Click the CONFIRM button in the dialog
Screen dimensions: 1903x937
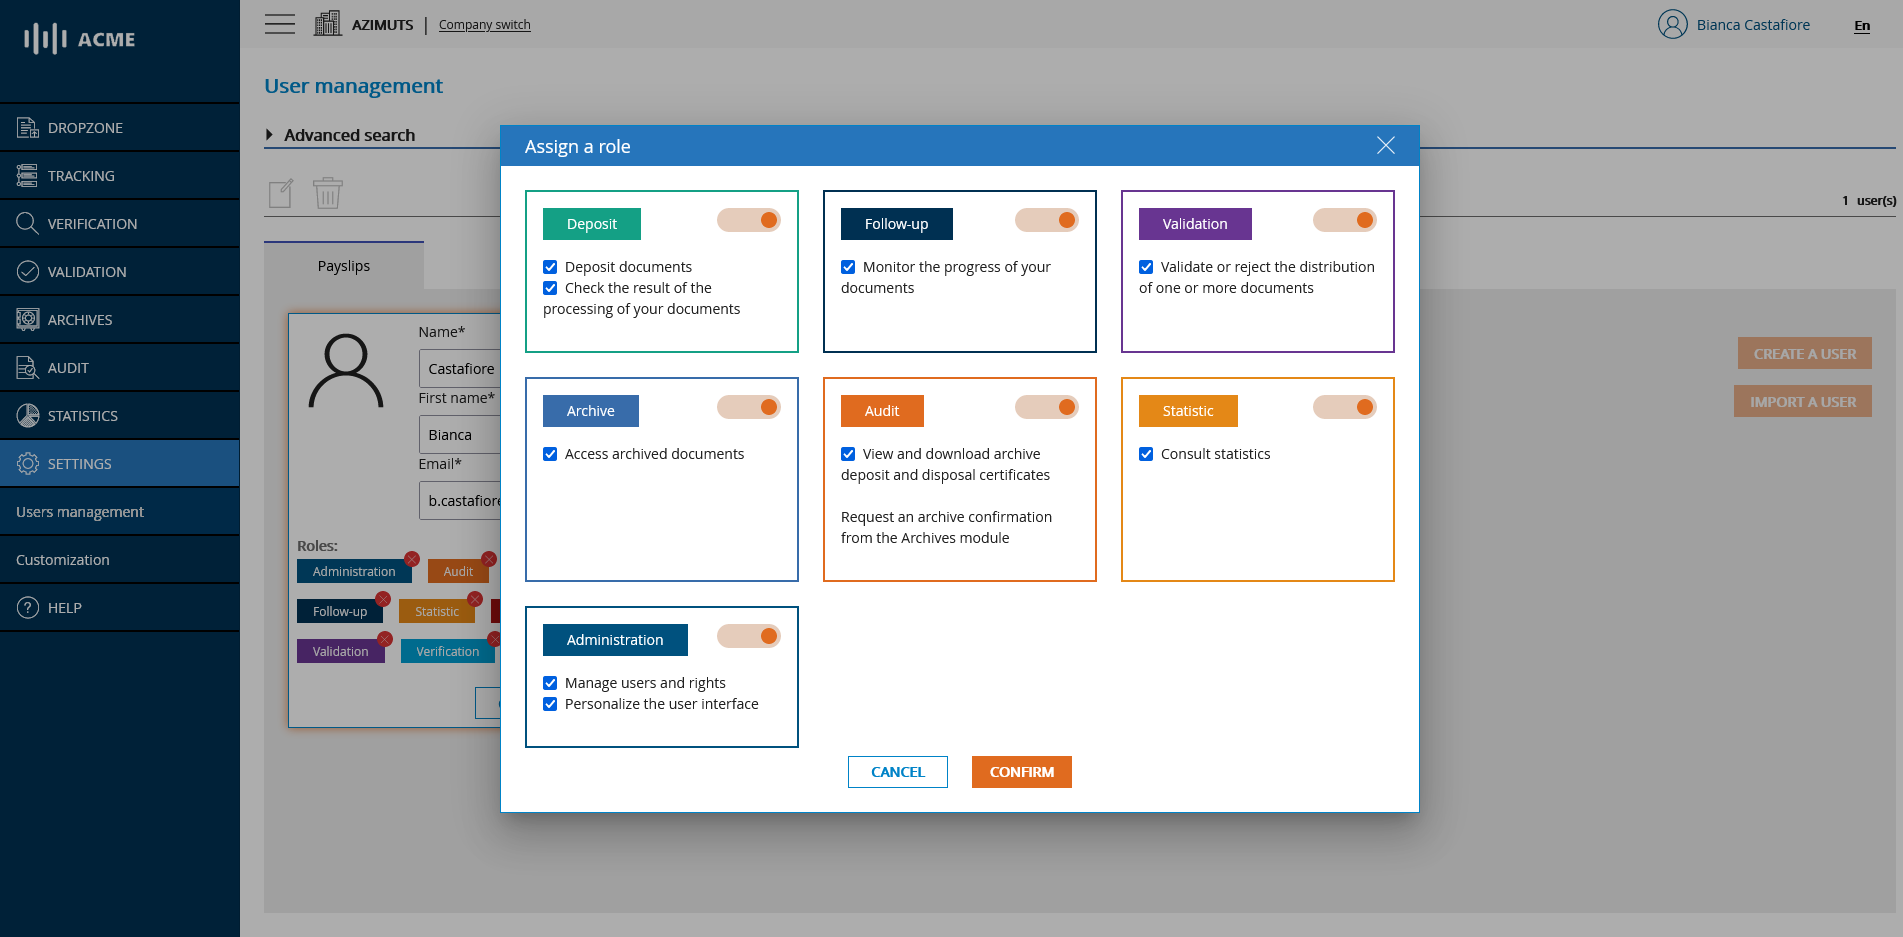tap(1021, 771)
